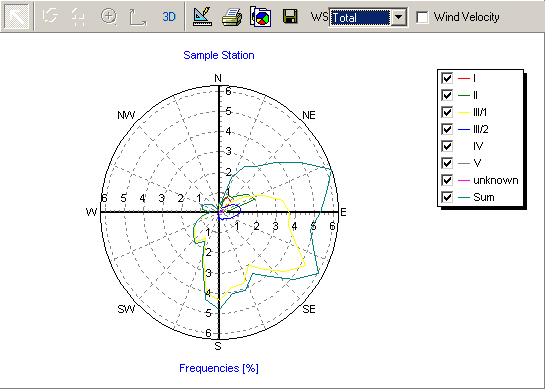Click the unknown legend label
Image resolution: width=545 pixels, height=389 pixels.
tap(496, 180)
